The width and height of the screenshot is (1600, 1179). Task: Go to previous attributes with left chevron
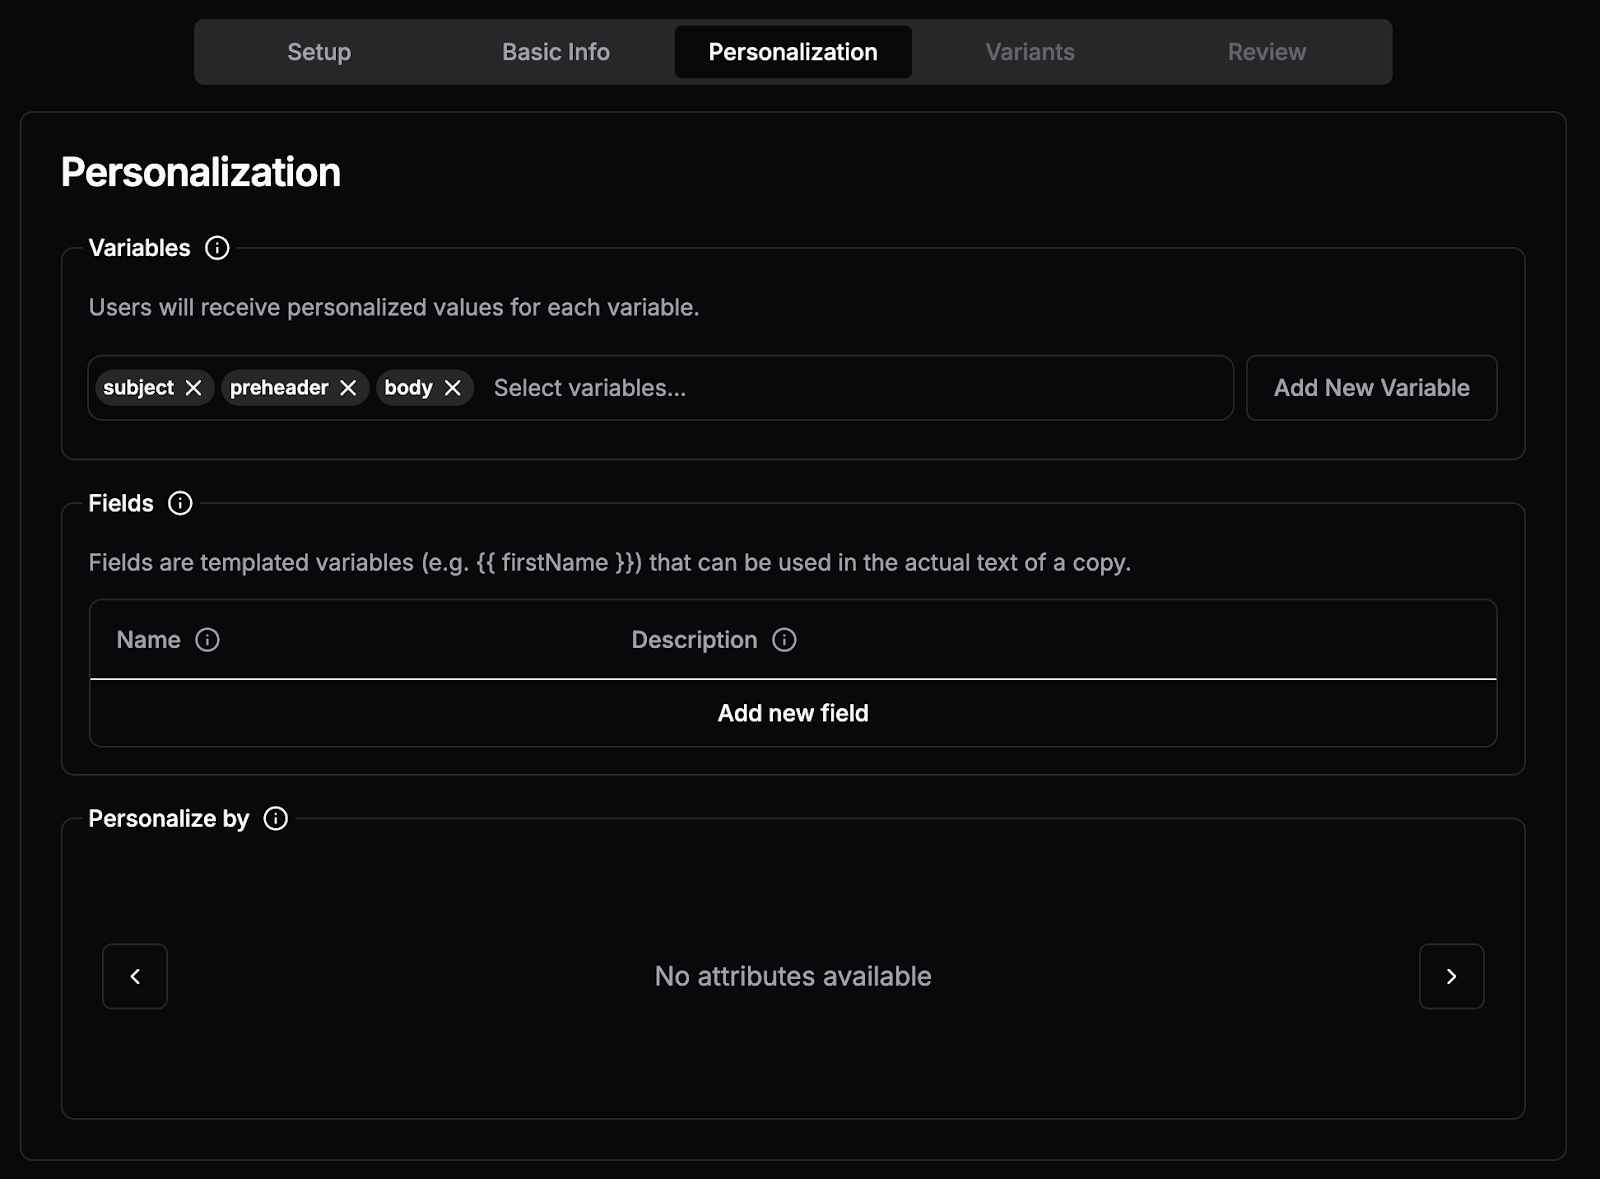[135, 976]
